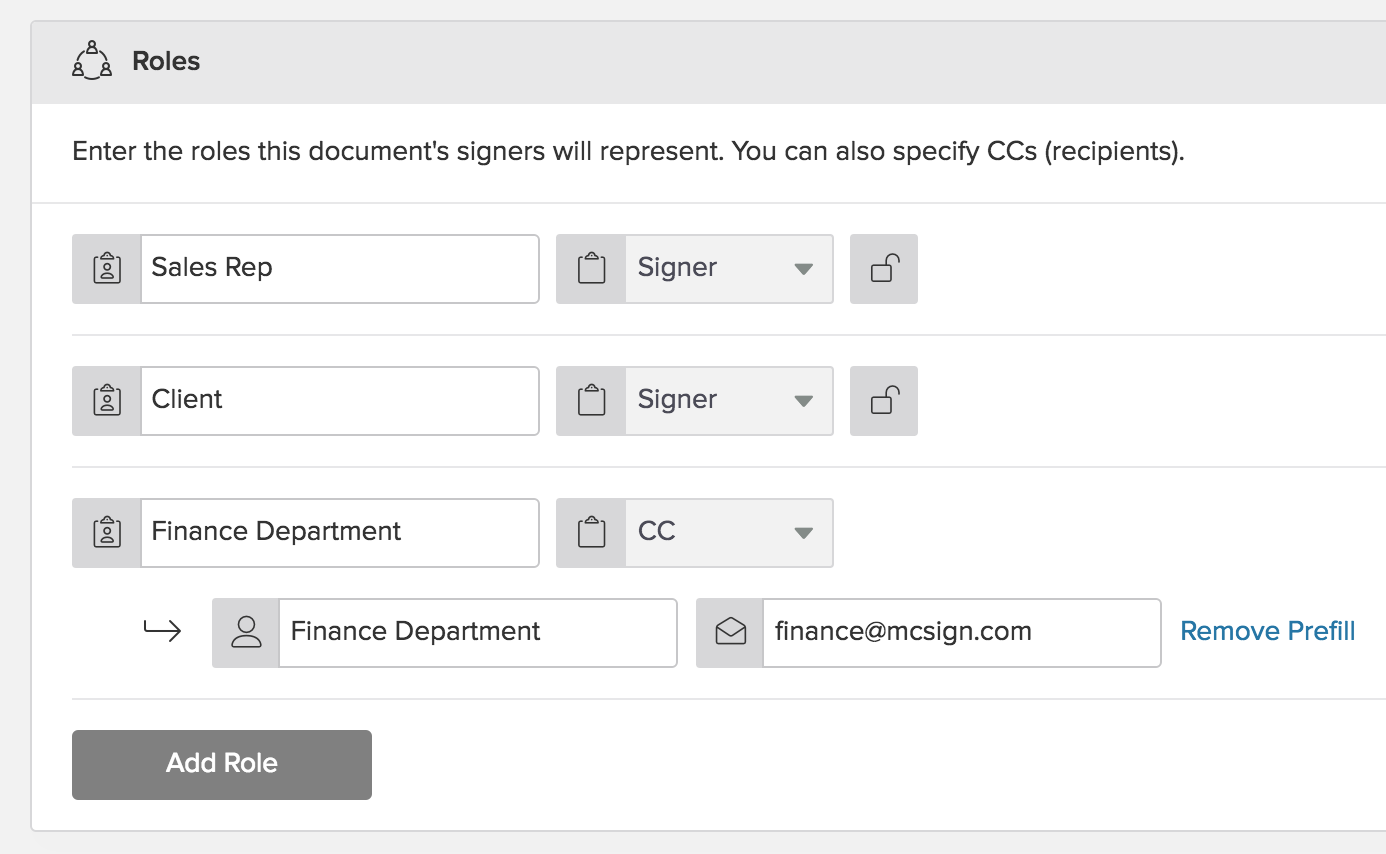Click the prefilled Finance Department name field
The image size is (1386, 854).
pos(478,633)
